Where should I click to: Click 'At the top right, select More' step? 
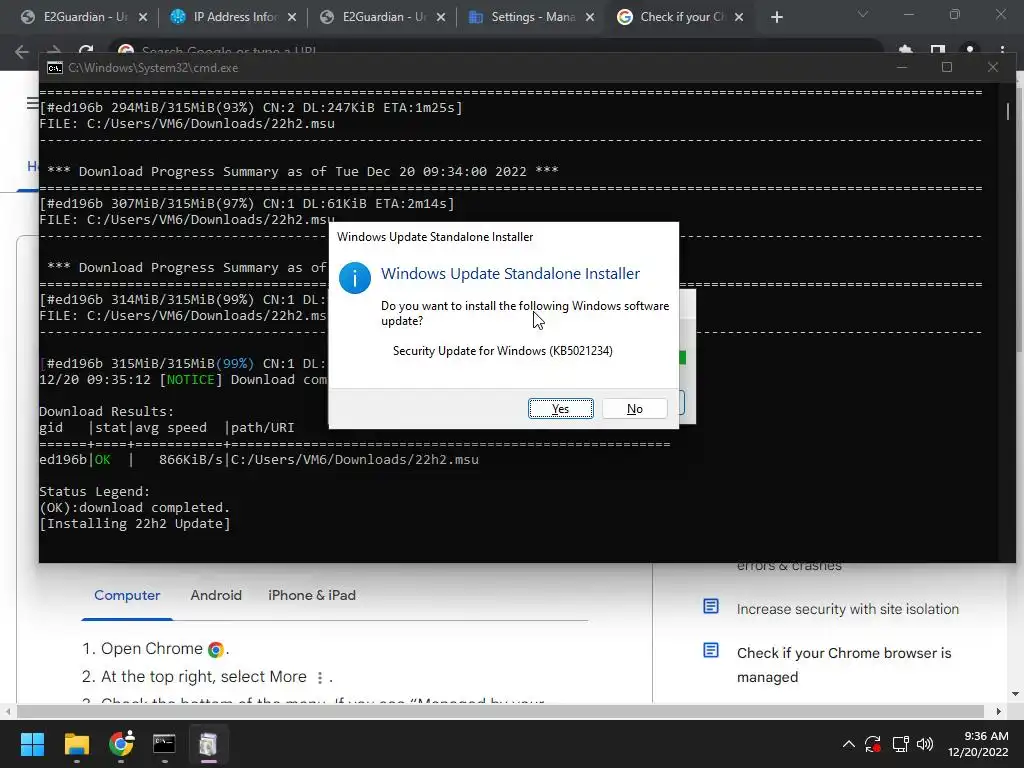point(204,677)
